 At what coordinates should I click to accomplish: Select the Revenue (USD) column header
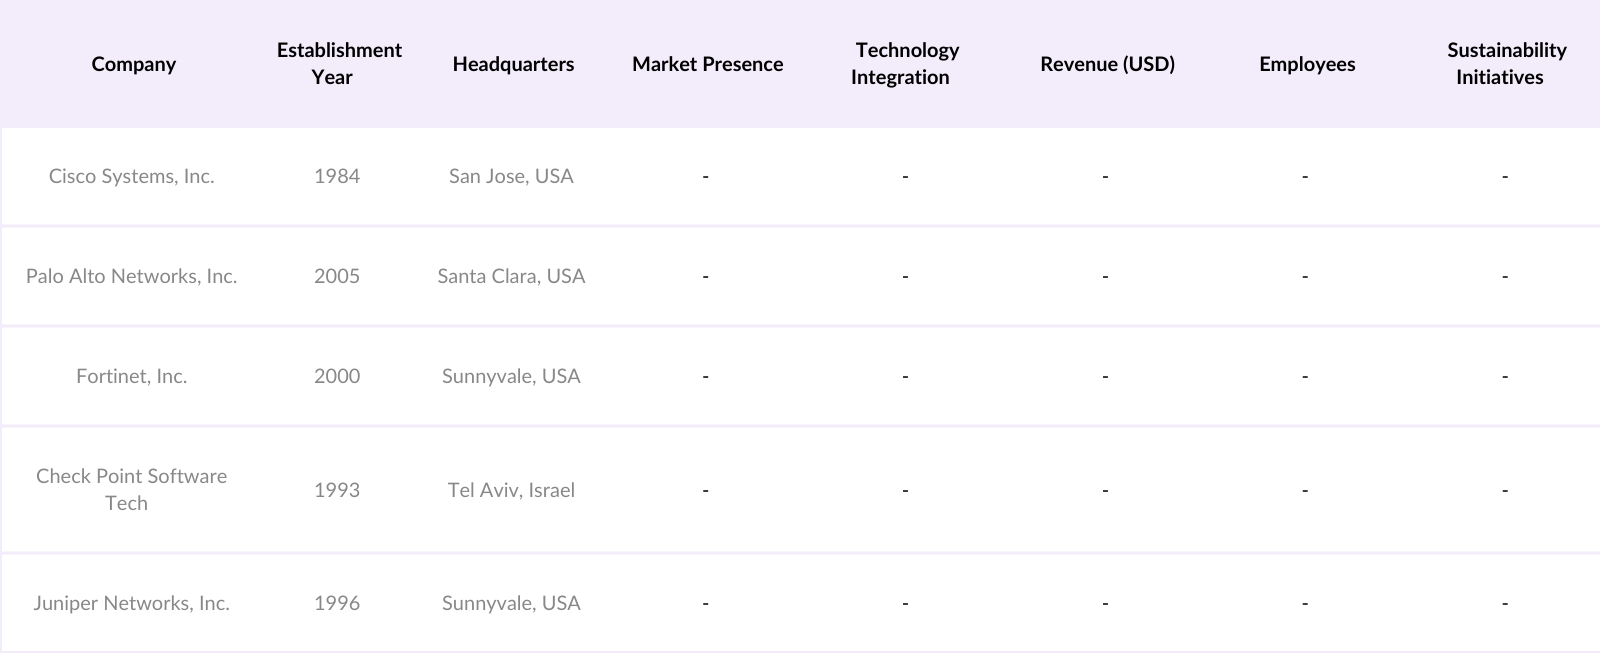point(1107,64)
